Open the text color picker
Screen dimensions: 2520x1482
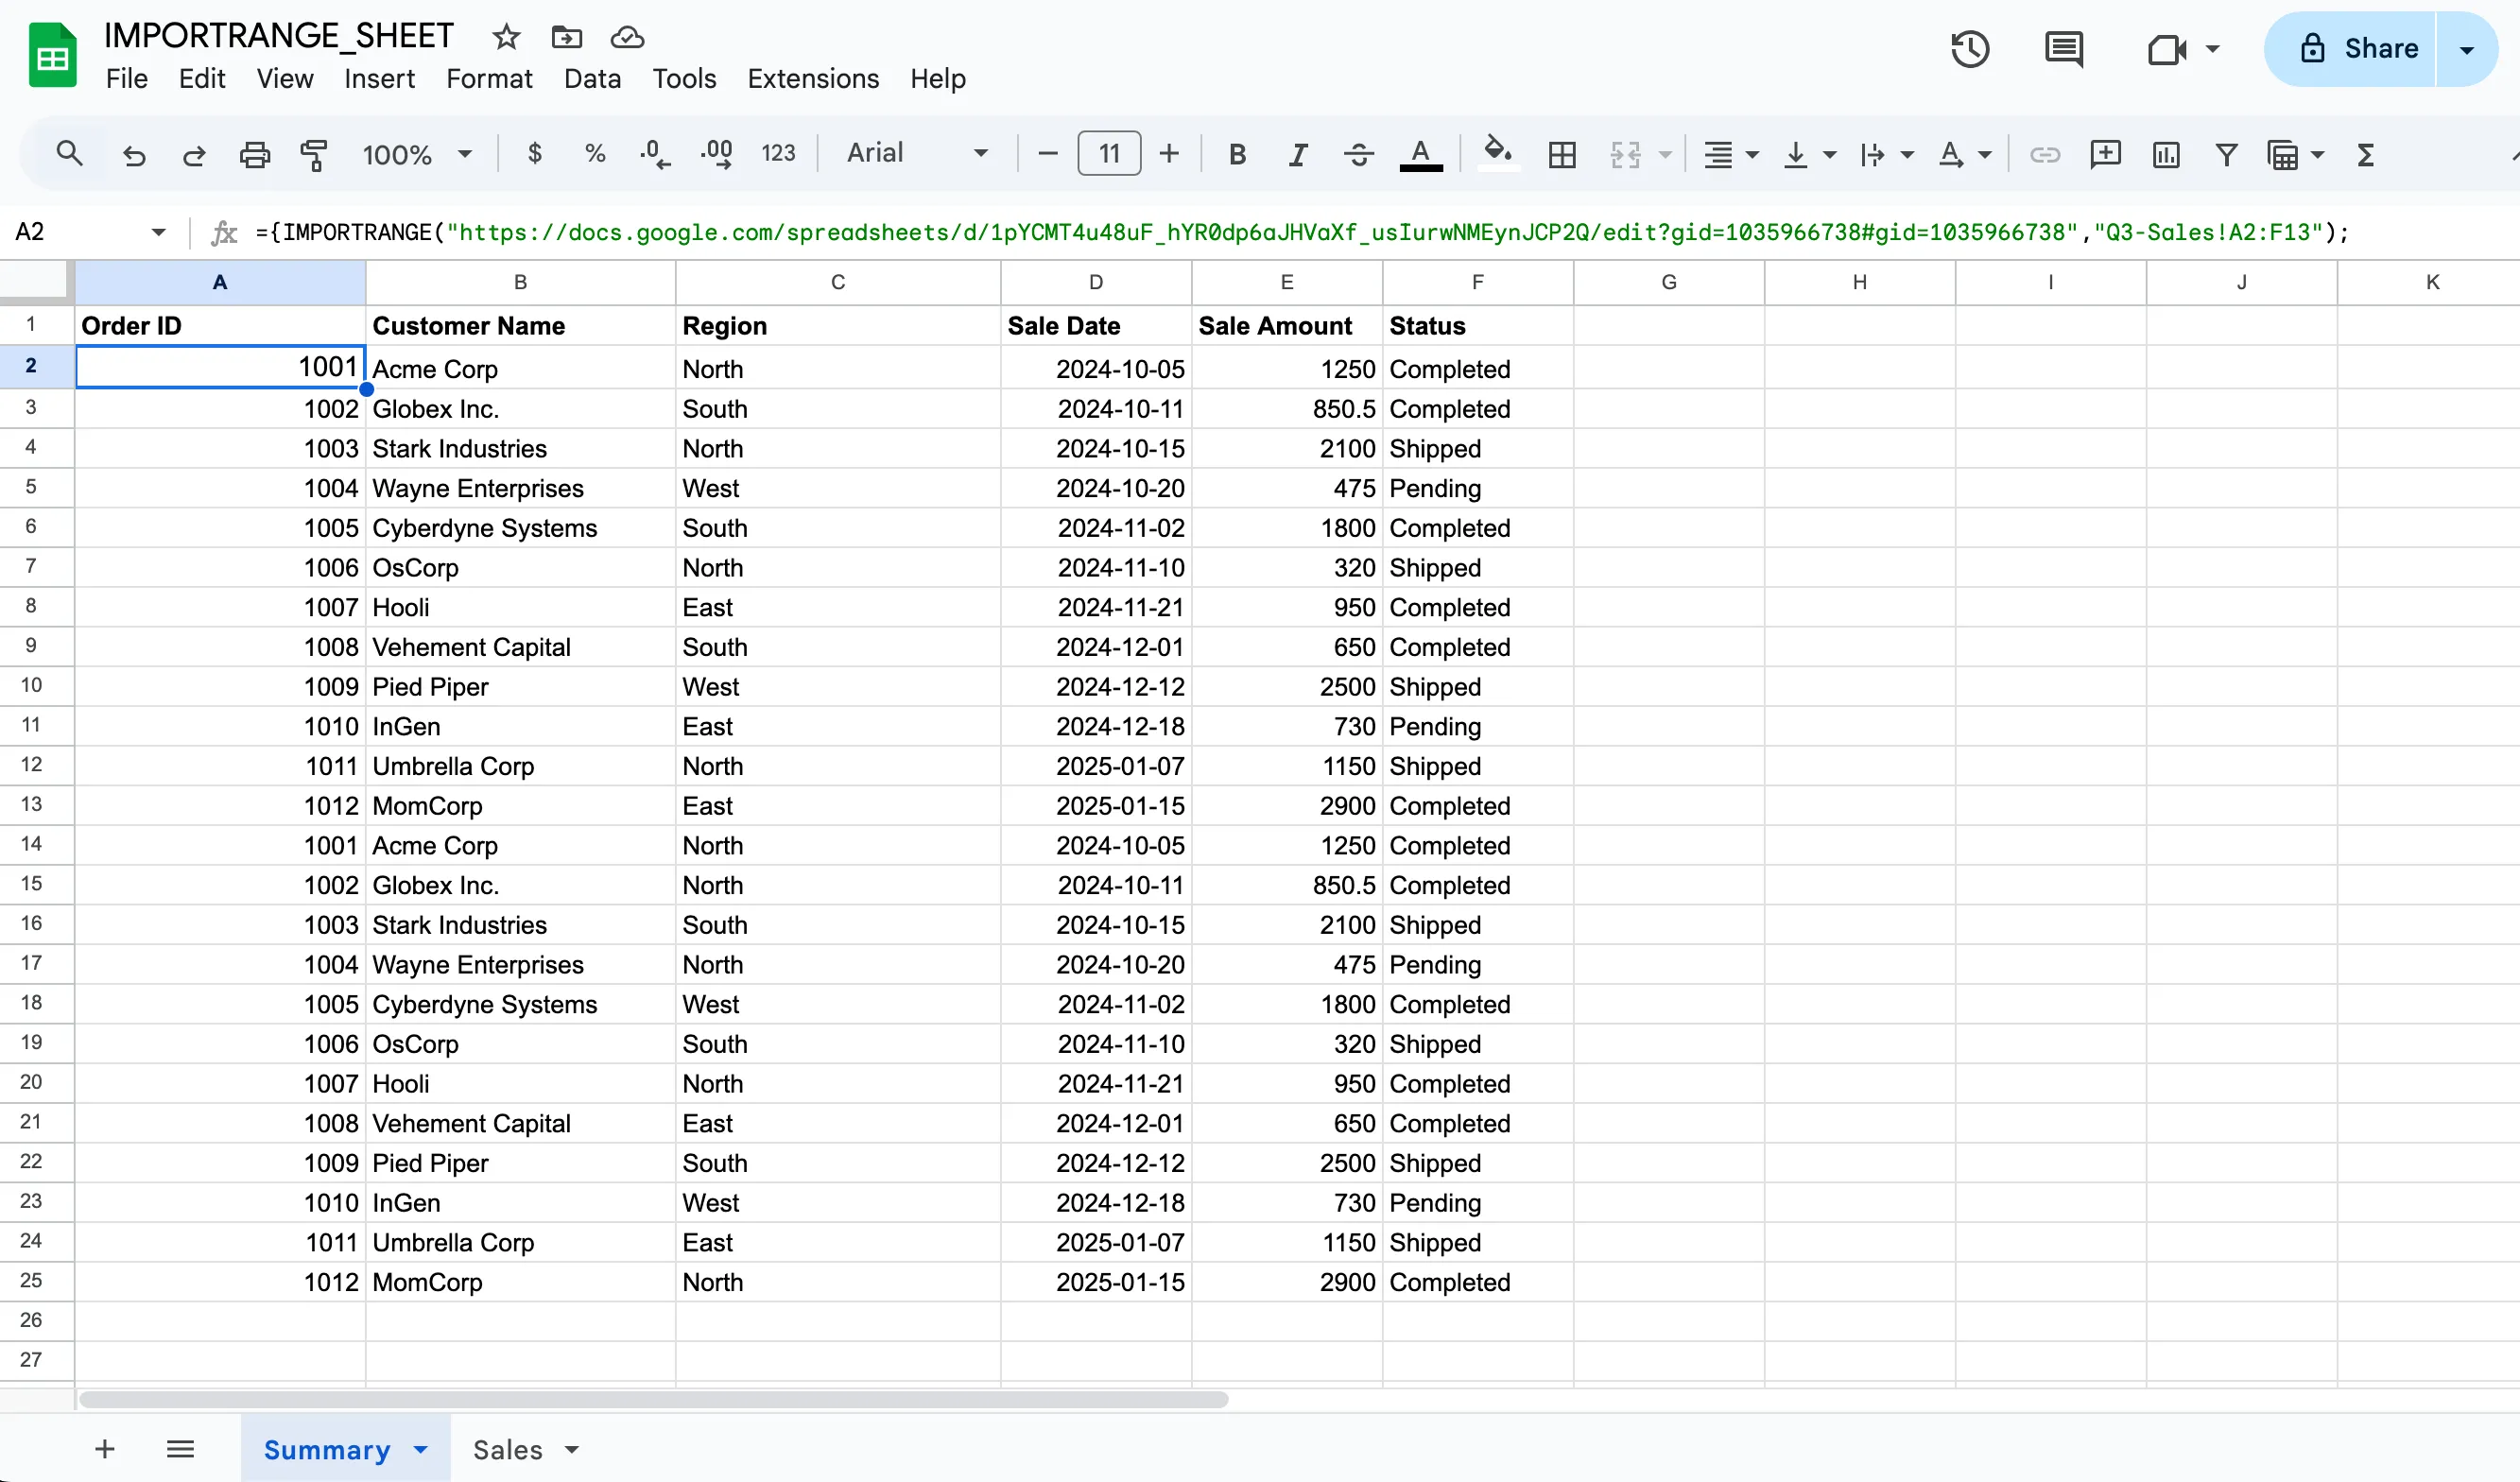[x=1421, y=153]
